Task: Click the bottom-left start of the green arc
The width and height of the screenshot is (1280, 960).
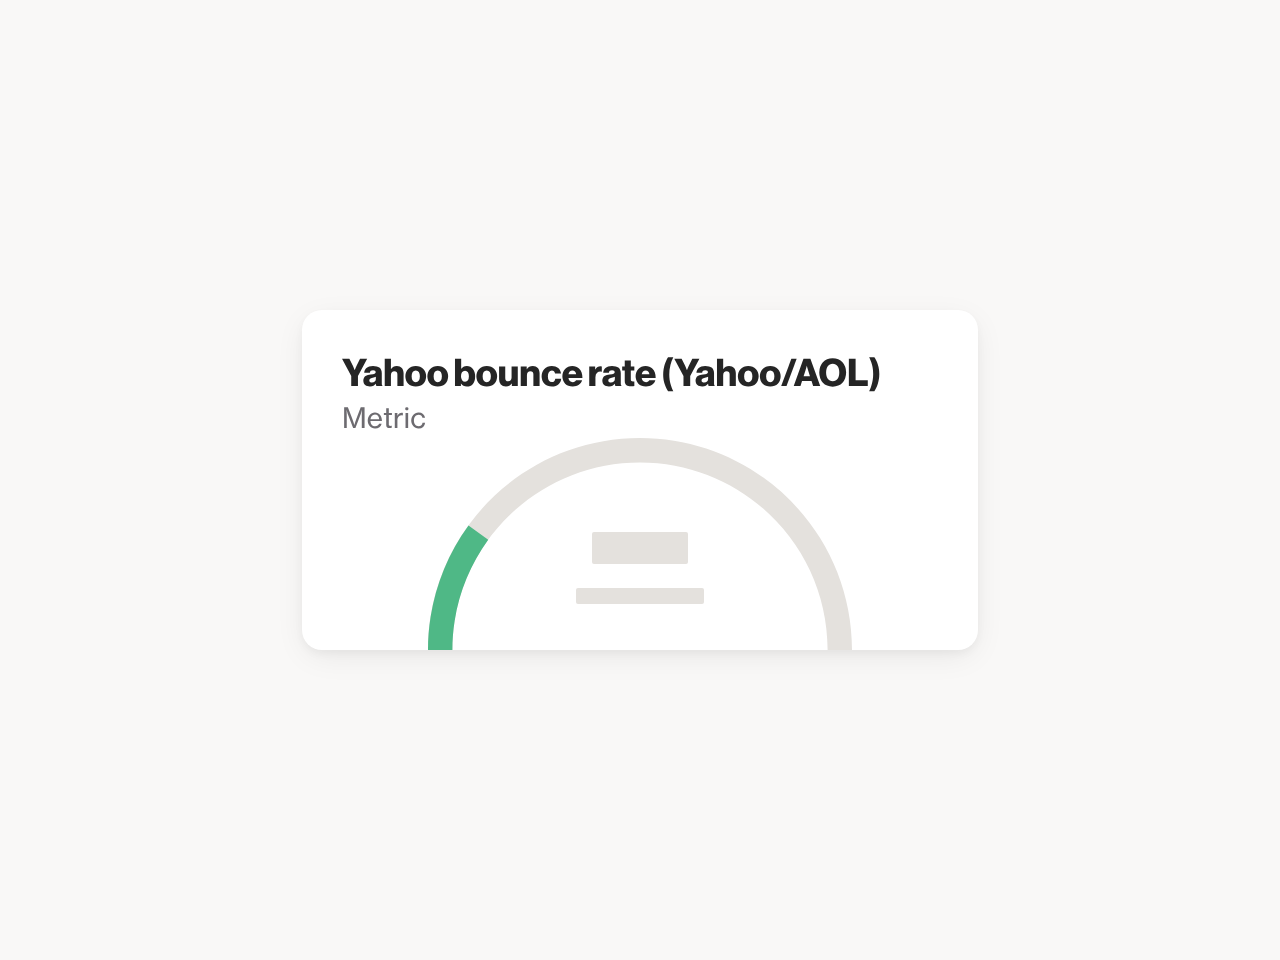Action: coord(441,640)
